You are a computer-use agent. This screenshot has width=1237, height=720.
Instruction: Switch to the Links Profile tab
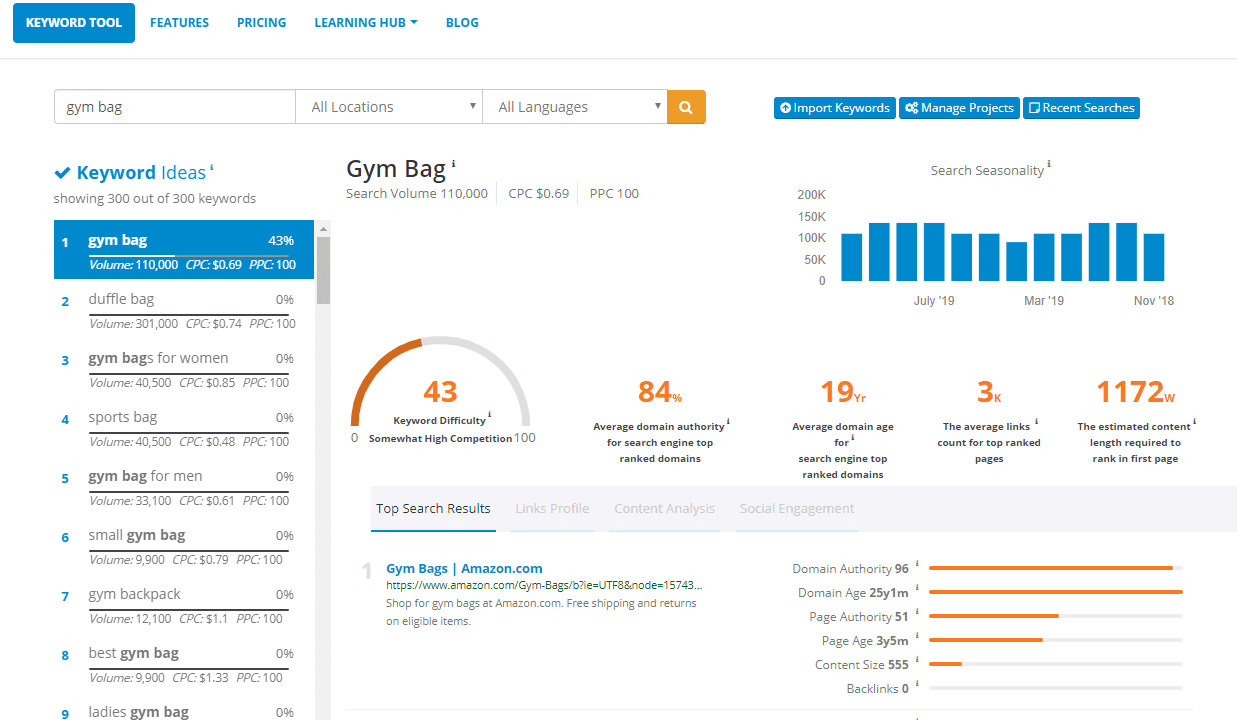[x=552, y=509]
